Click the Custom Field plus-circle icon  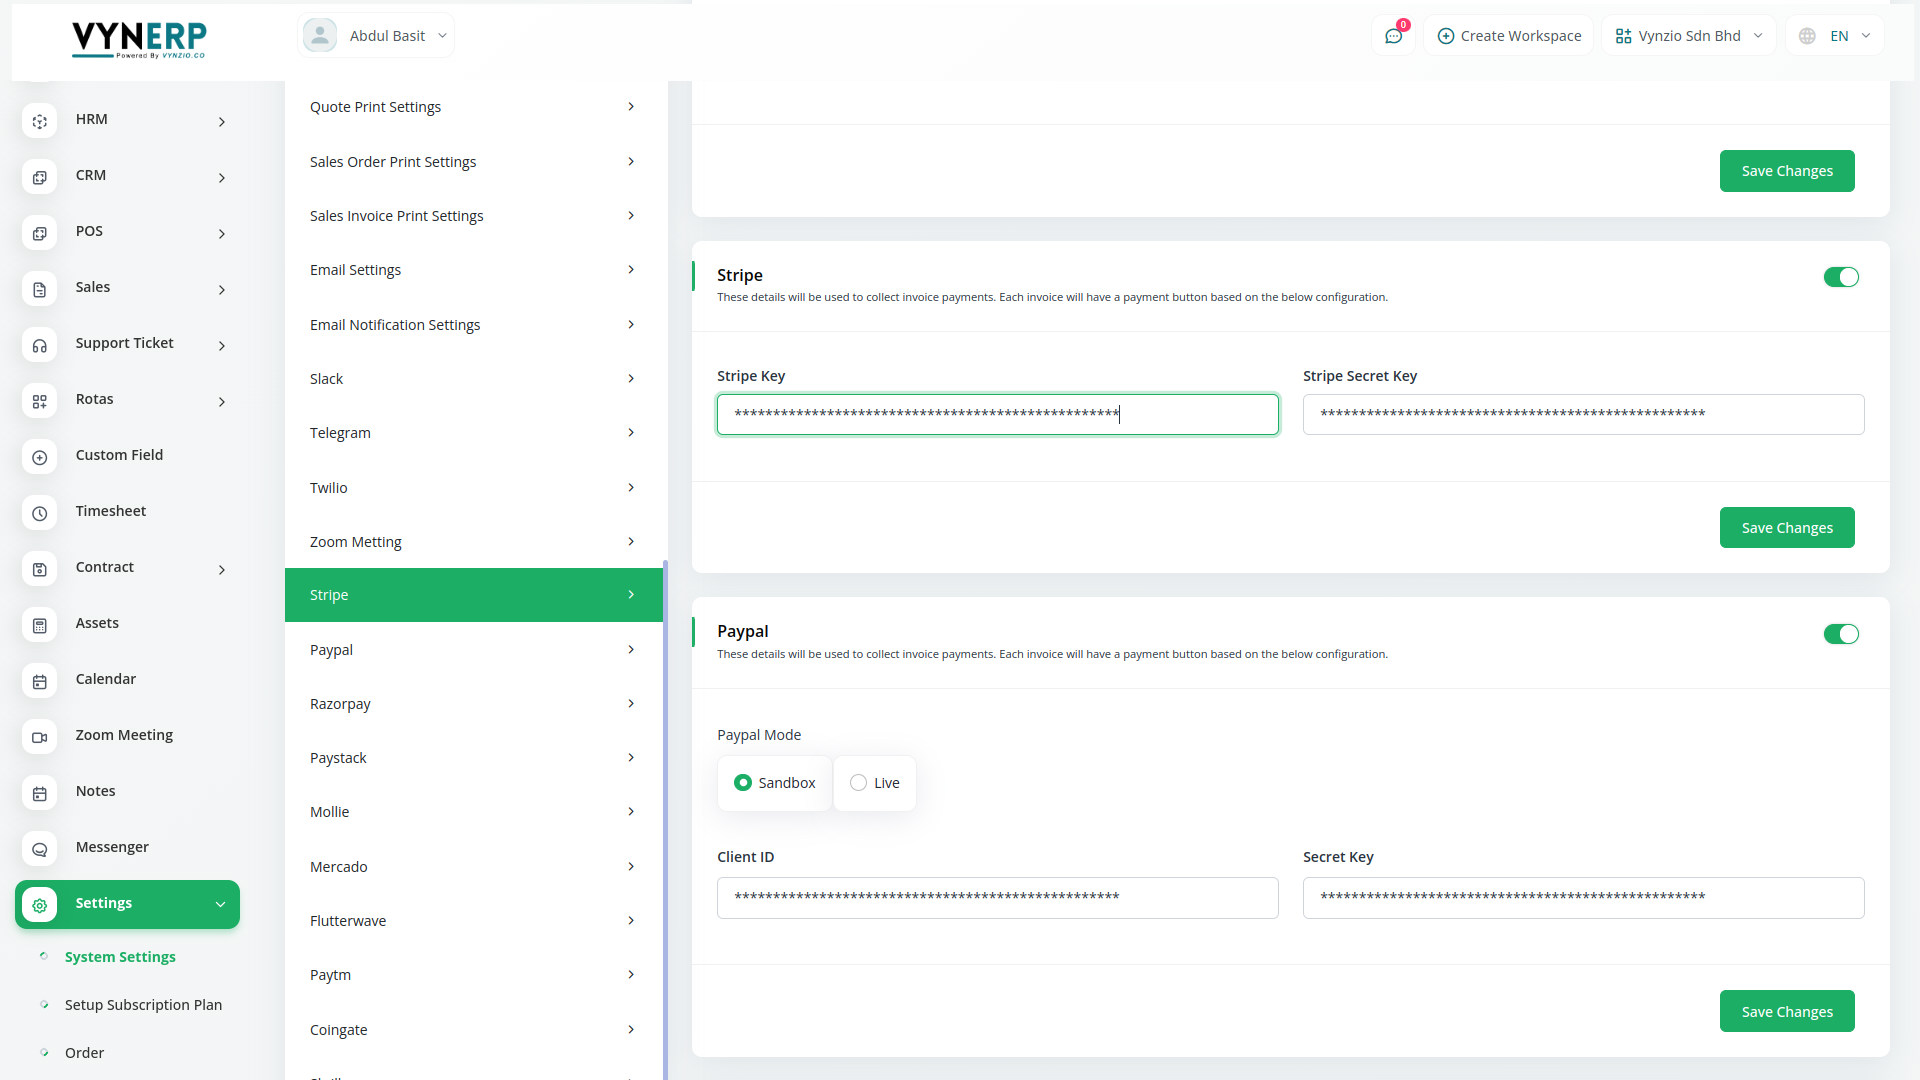pyautogui.click(x=40, y=457)
